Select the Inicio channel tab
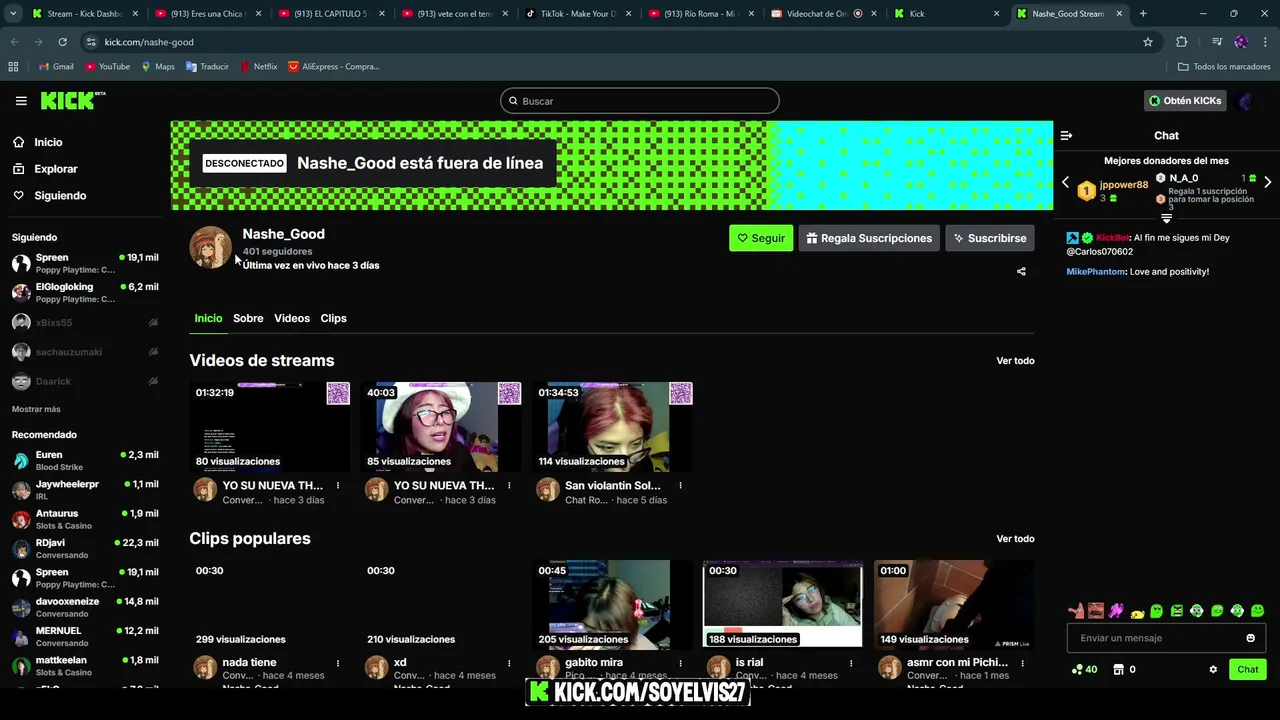 coord(208,318)
